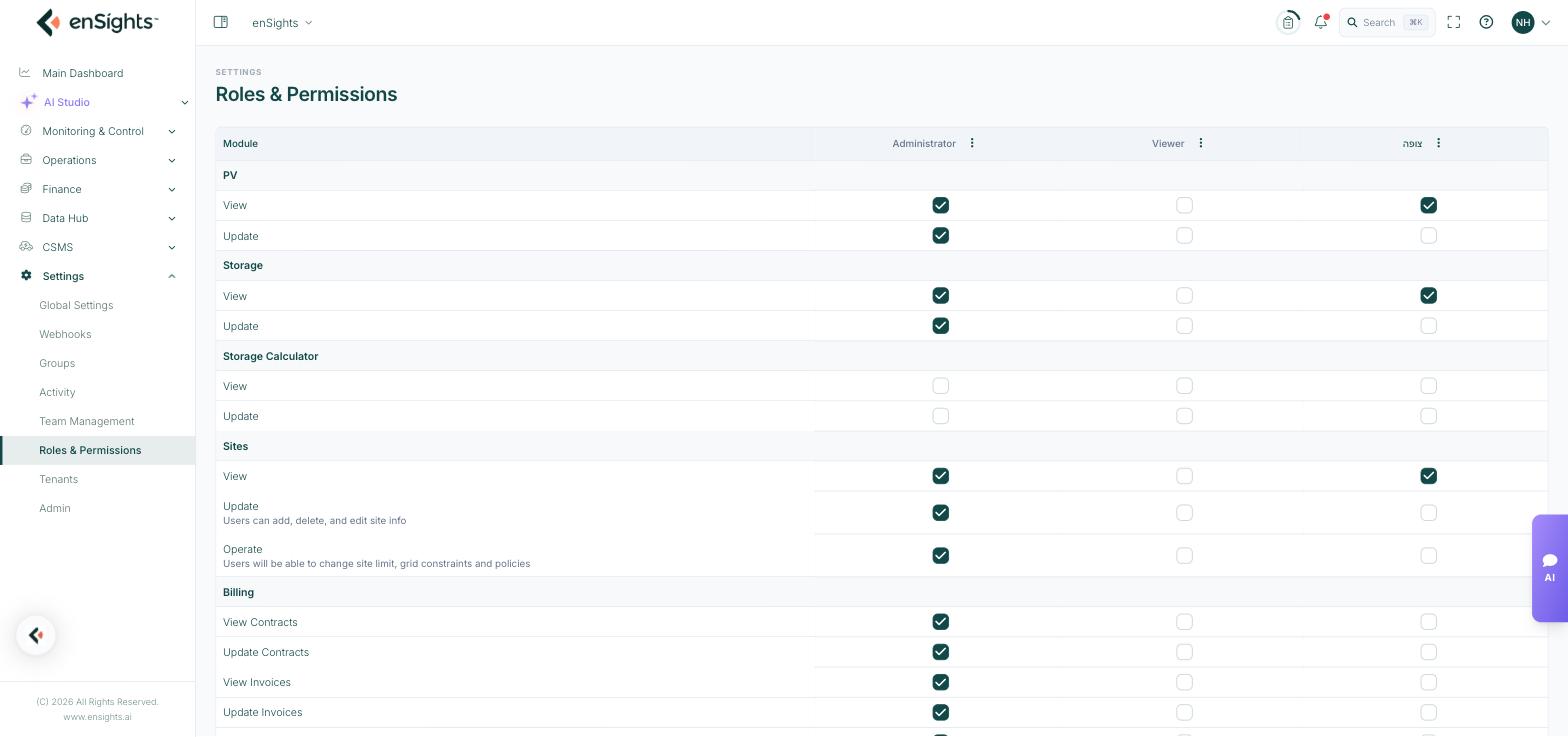1568x737 pixels.
Task: Expand the AI Studio menu
Action: (x=184, y=102)
